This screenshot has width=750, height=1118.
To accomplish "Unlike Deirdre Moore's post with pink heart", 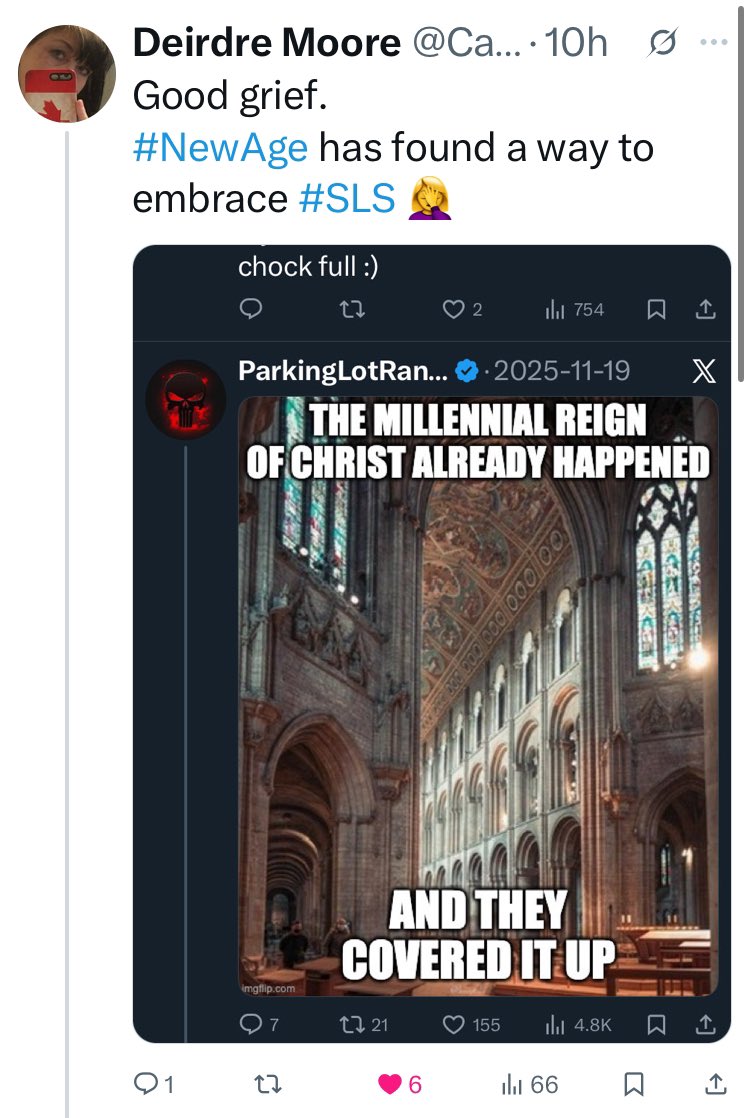I will click(389, 1084).
